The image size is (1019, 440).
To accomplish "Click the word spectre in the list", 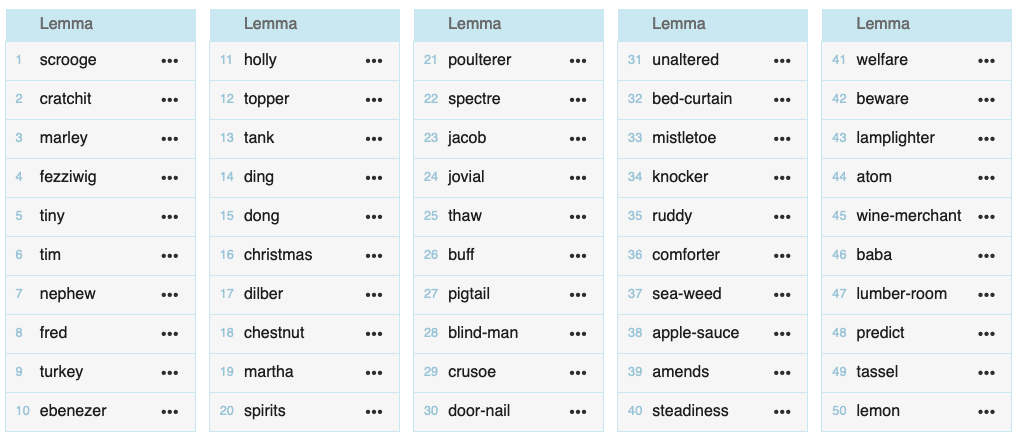I will [474, 99].
